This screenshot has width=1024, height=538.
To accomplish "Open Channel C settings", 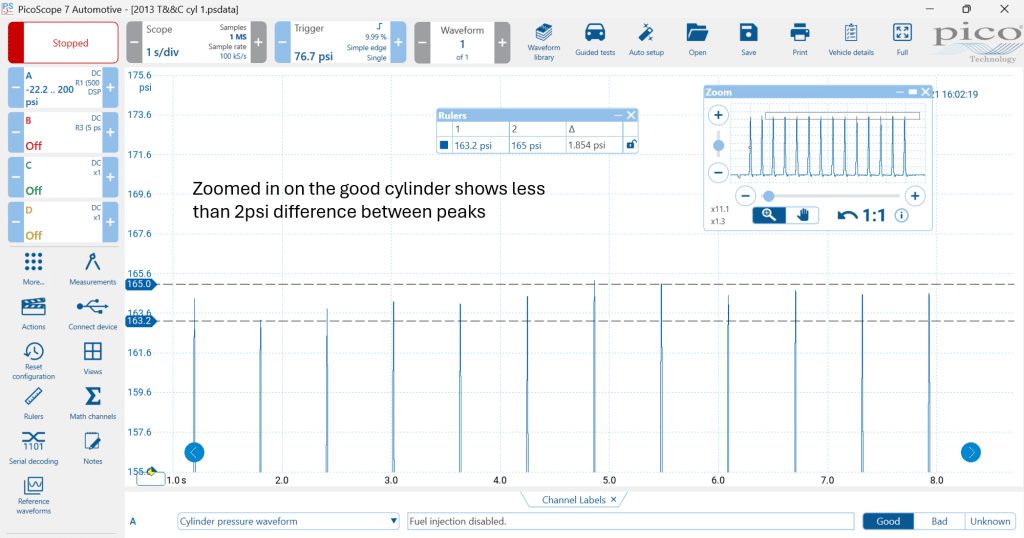I will pos(63,177).
